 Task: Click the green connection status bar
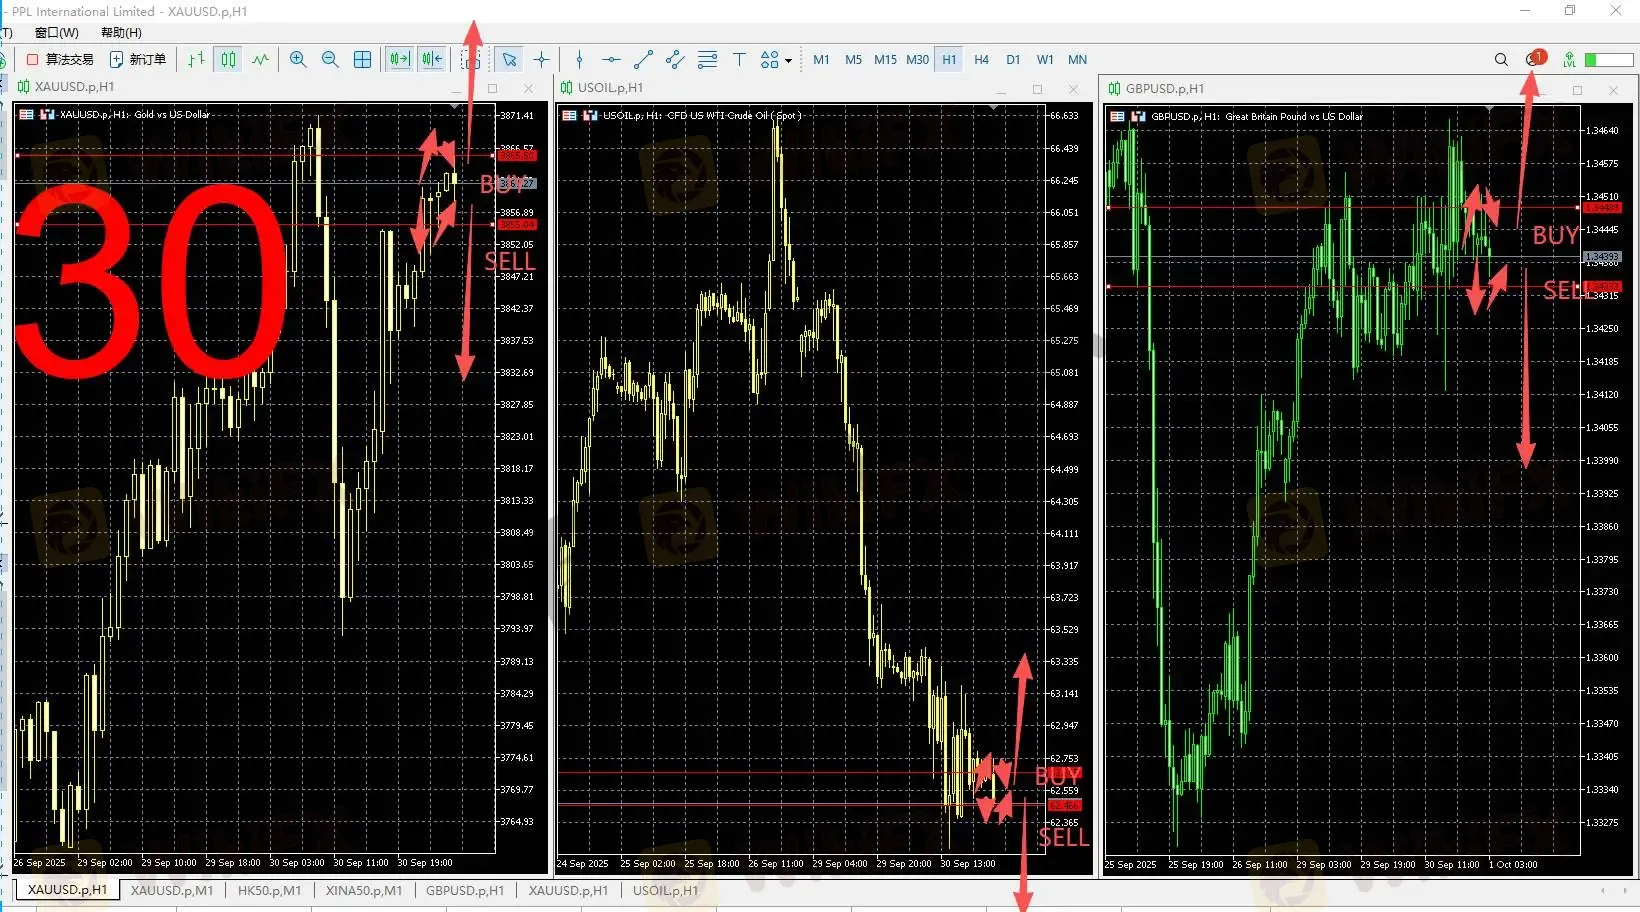click(1609, 60)
